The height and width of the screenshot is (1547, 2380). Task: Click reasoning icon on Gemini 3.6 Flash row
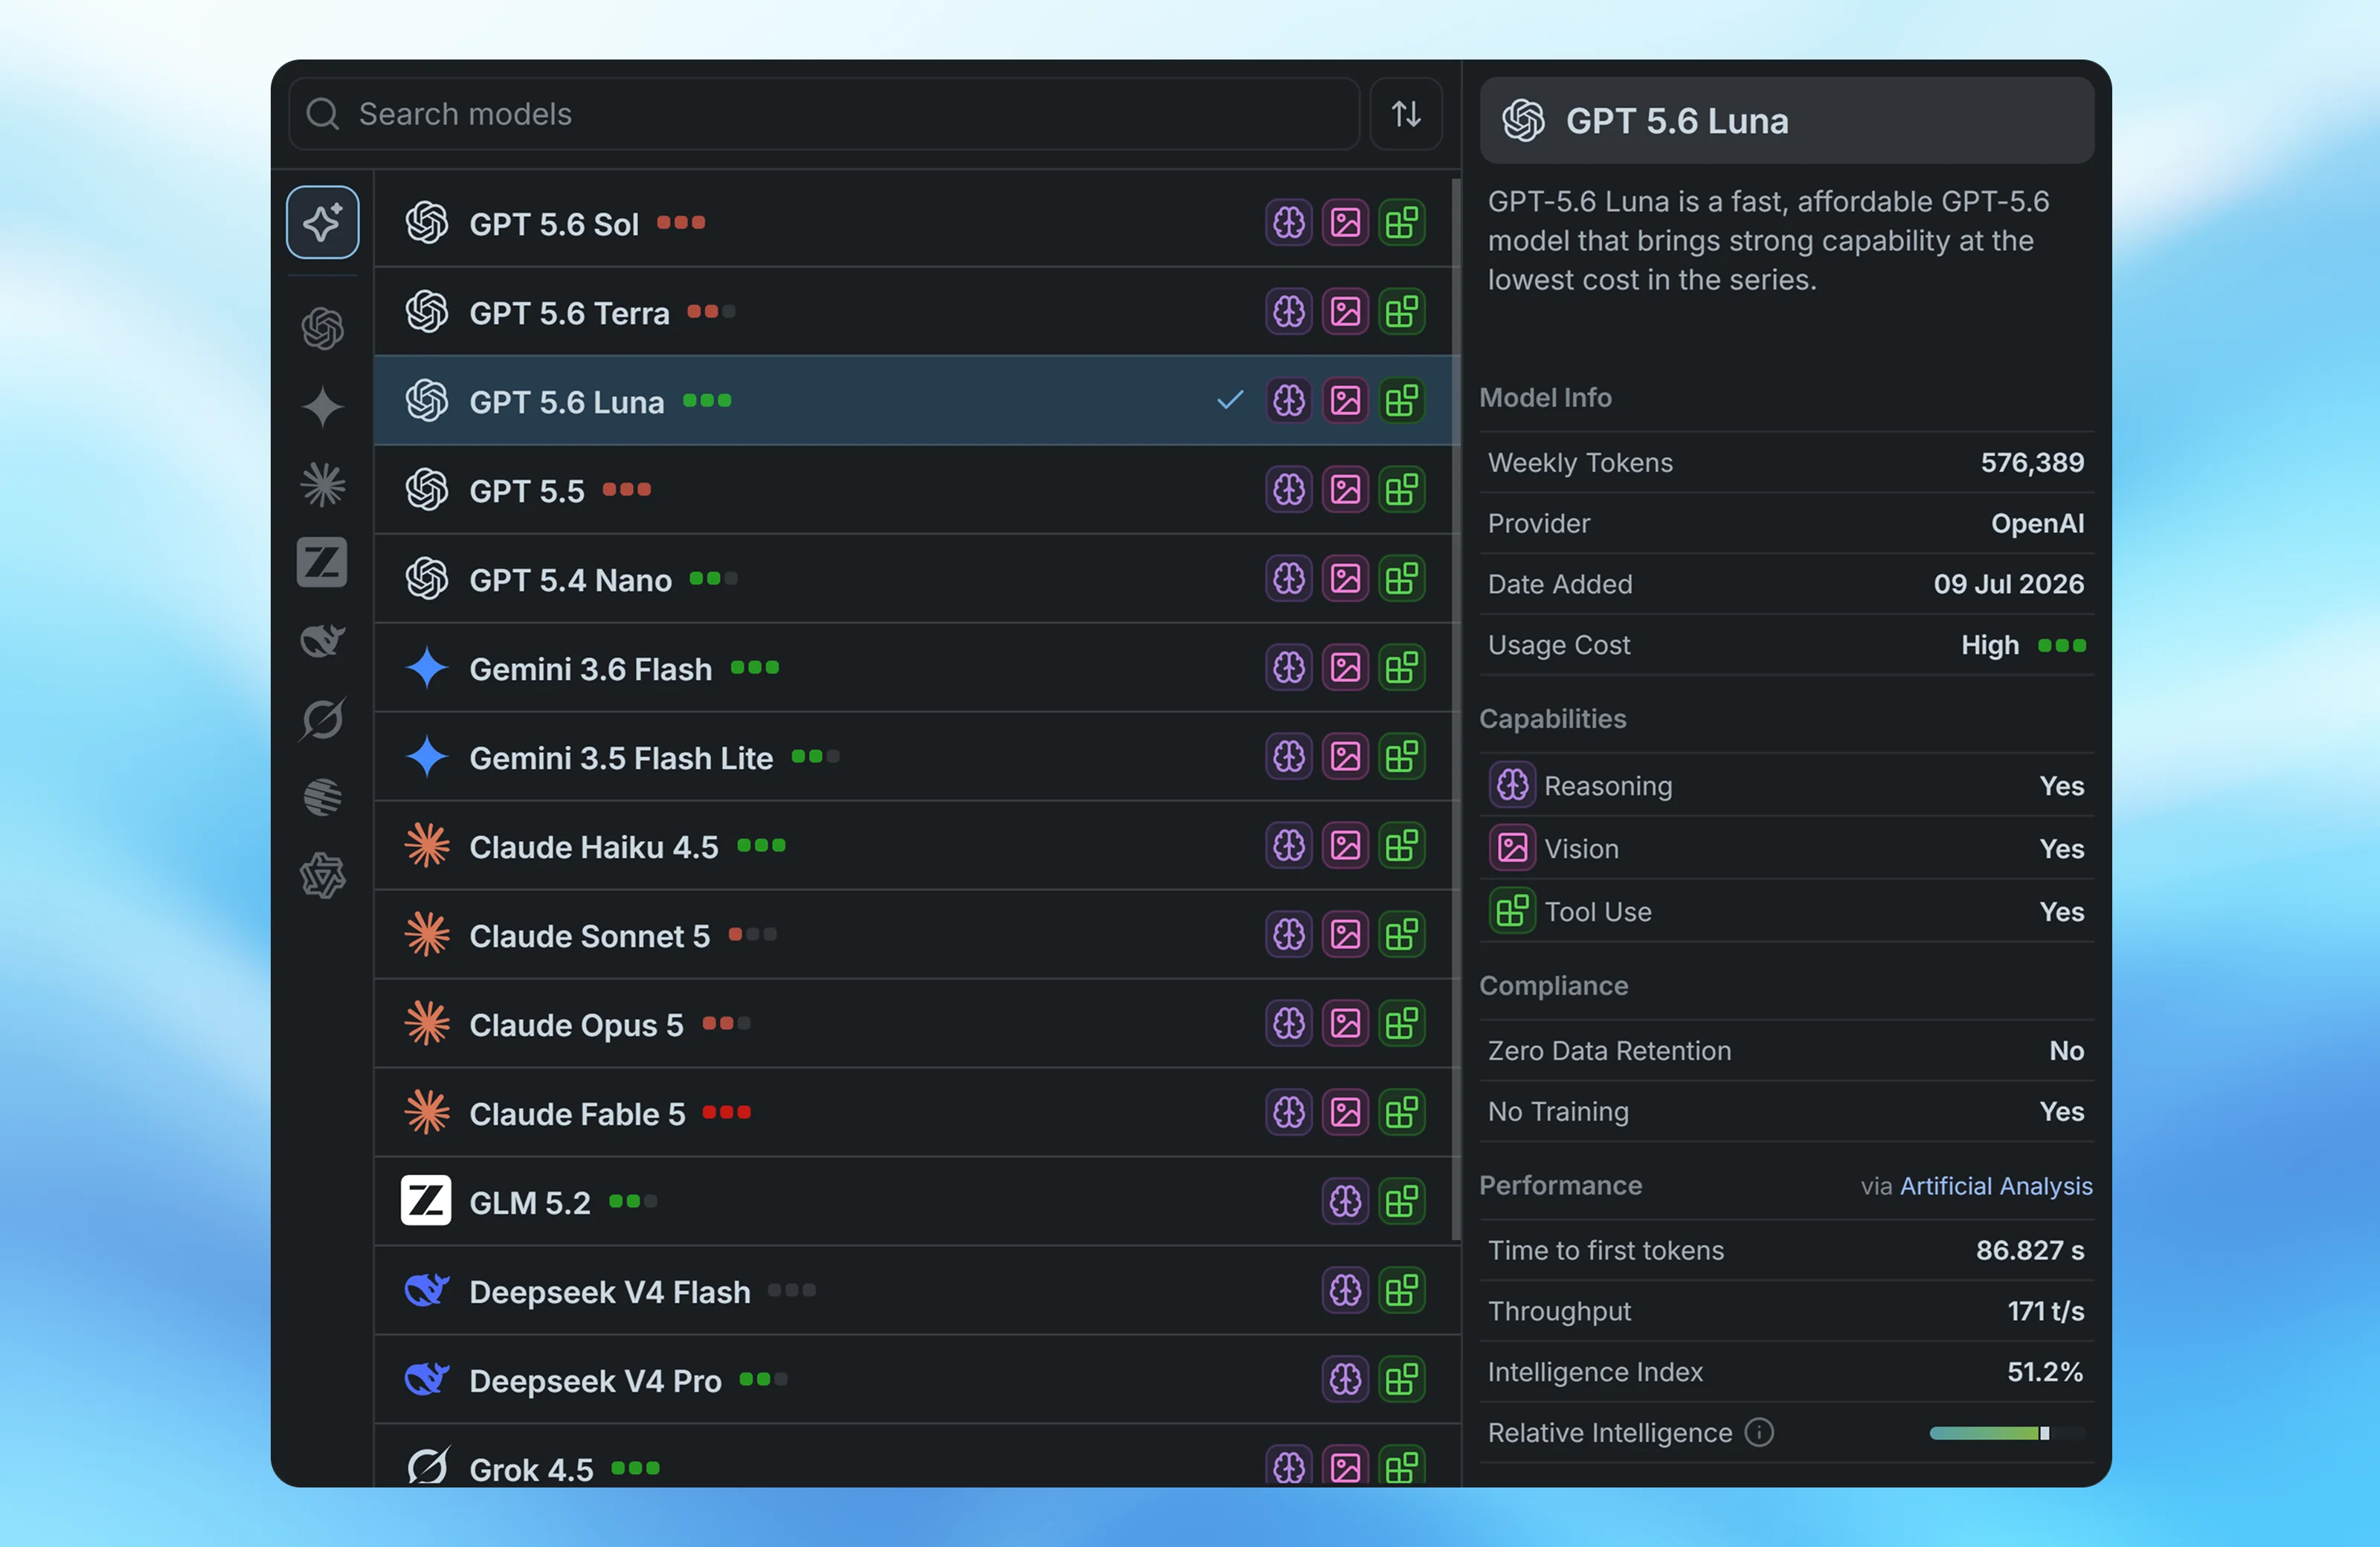(1289, 667)
